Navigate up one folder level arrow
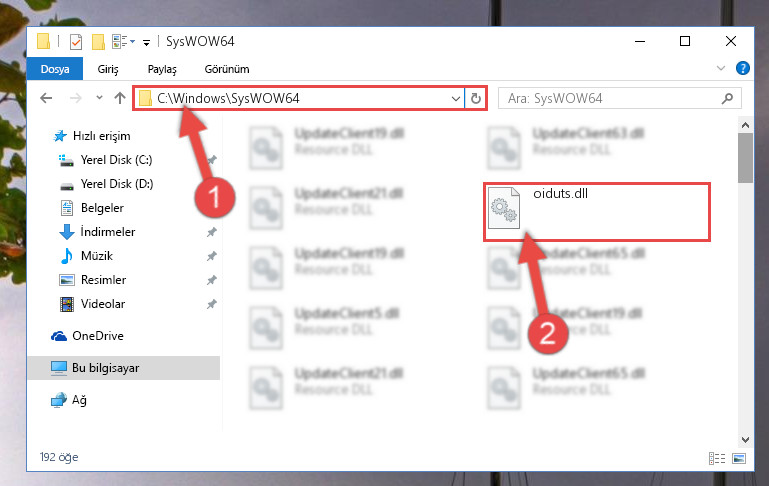The image size is (769, 486). point(120,98)
